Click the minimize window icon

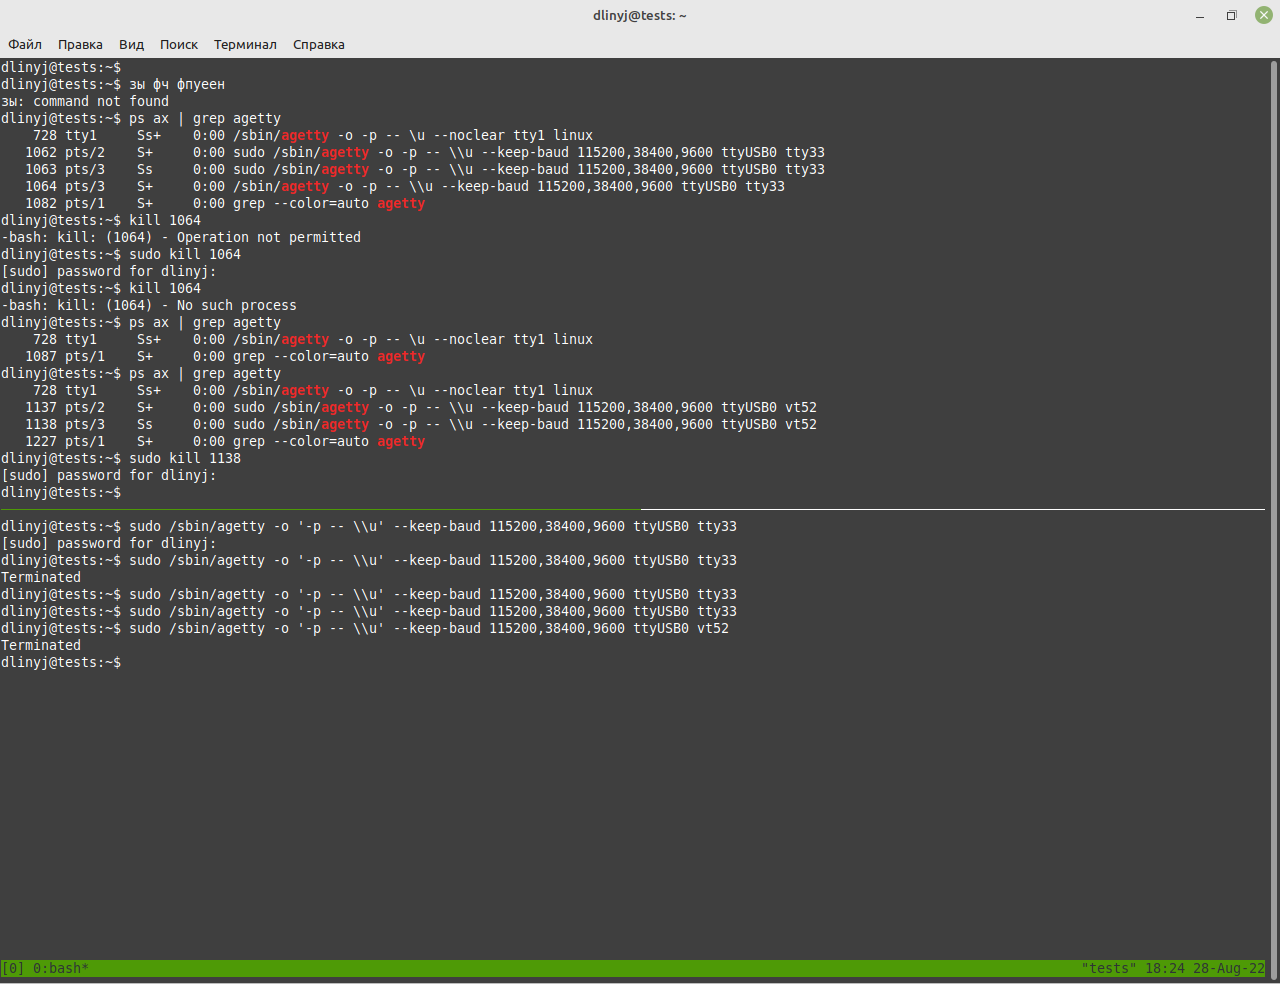tap(1200, 15)
